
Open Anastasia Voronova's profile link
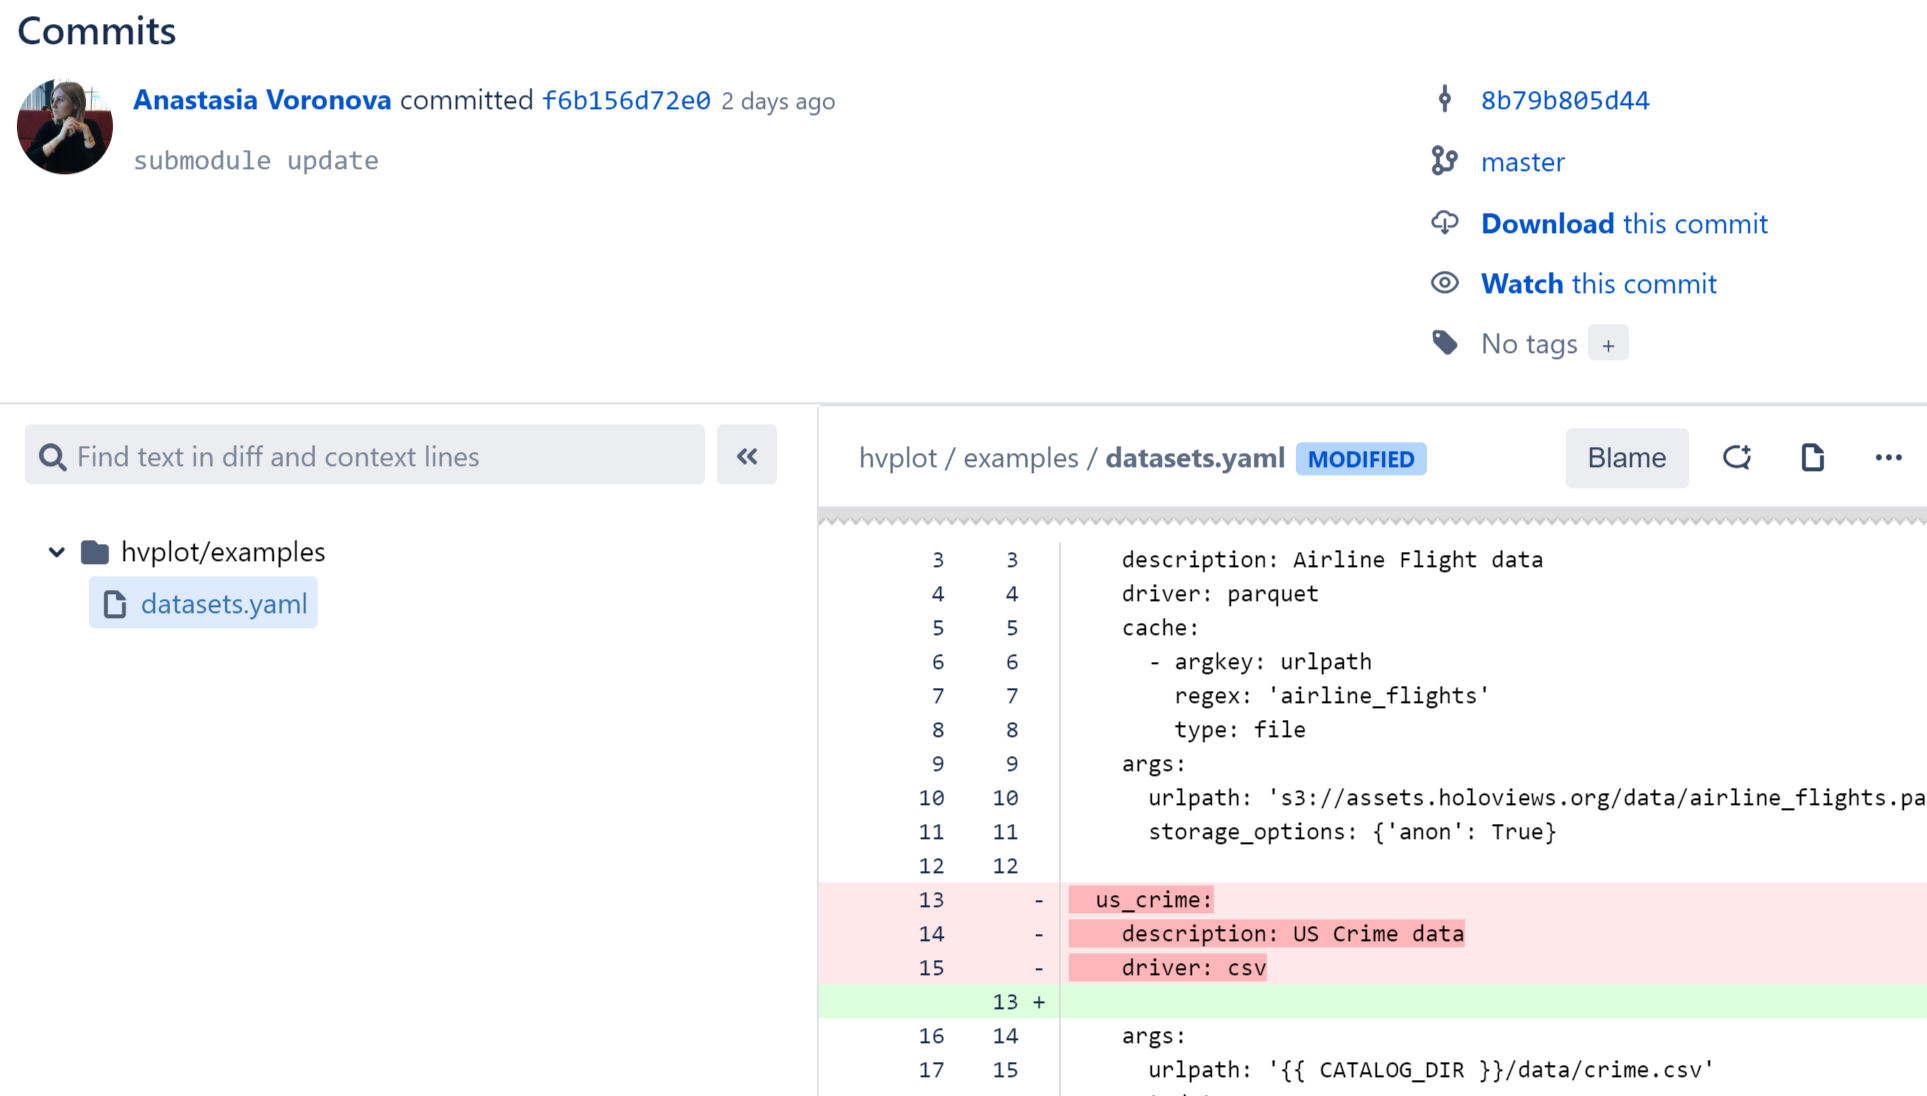click(262, 100)
